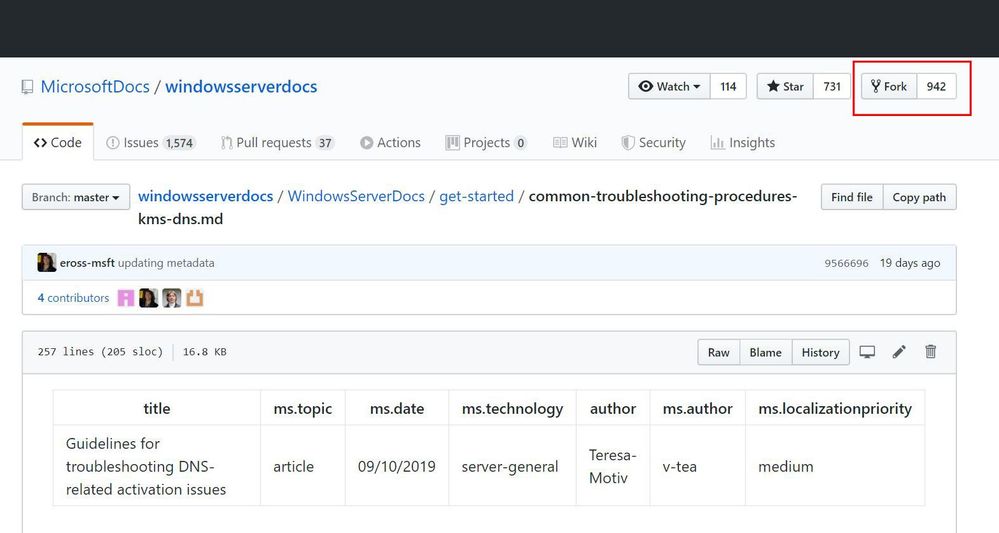Screen dimensions: 999x533
Task: Click the Copy path button
Action: pos(919,197)
